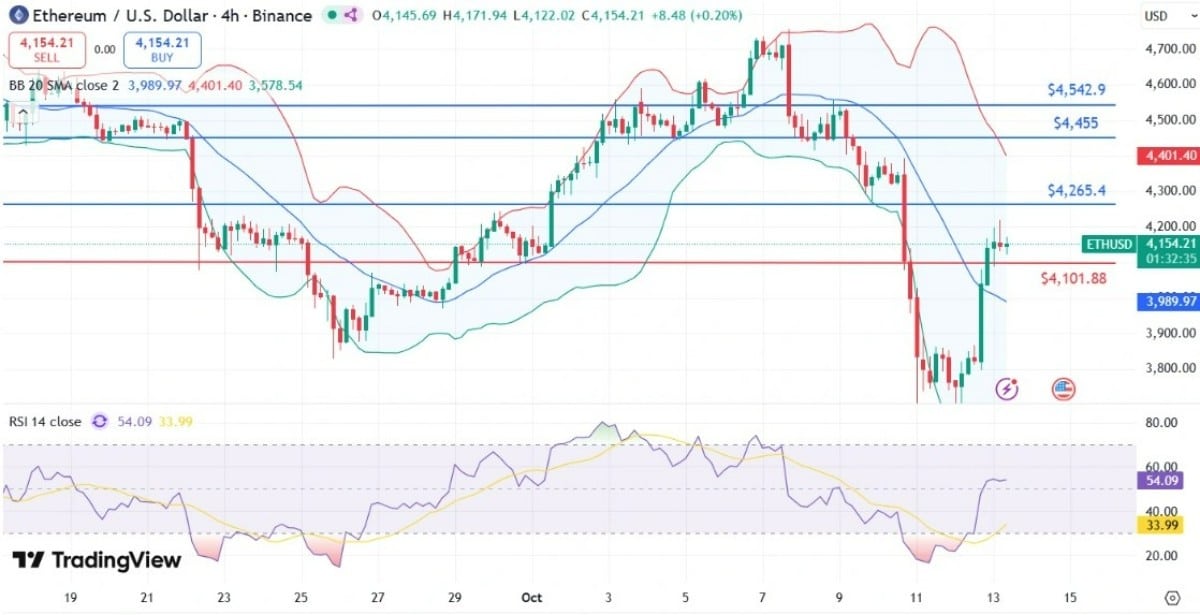Click the red 4,401.40 upper band price tag
The width and height of the screenshot is (1200, 615).
(1168, 156)
